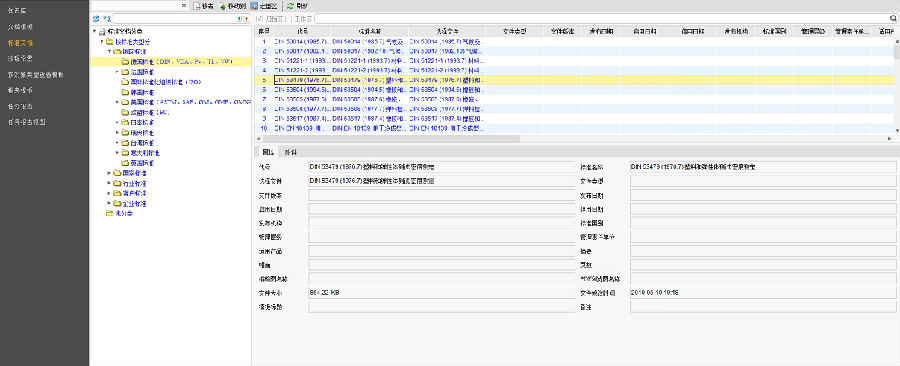Click the magnifier search icon above the table
Screen dimensions: 900x366
tap(894, 18)
